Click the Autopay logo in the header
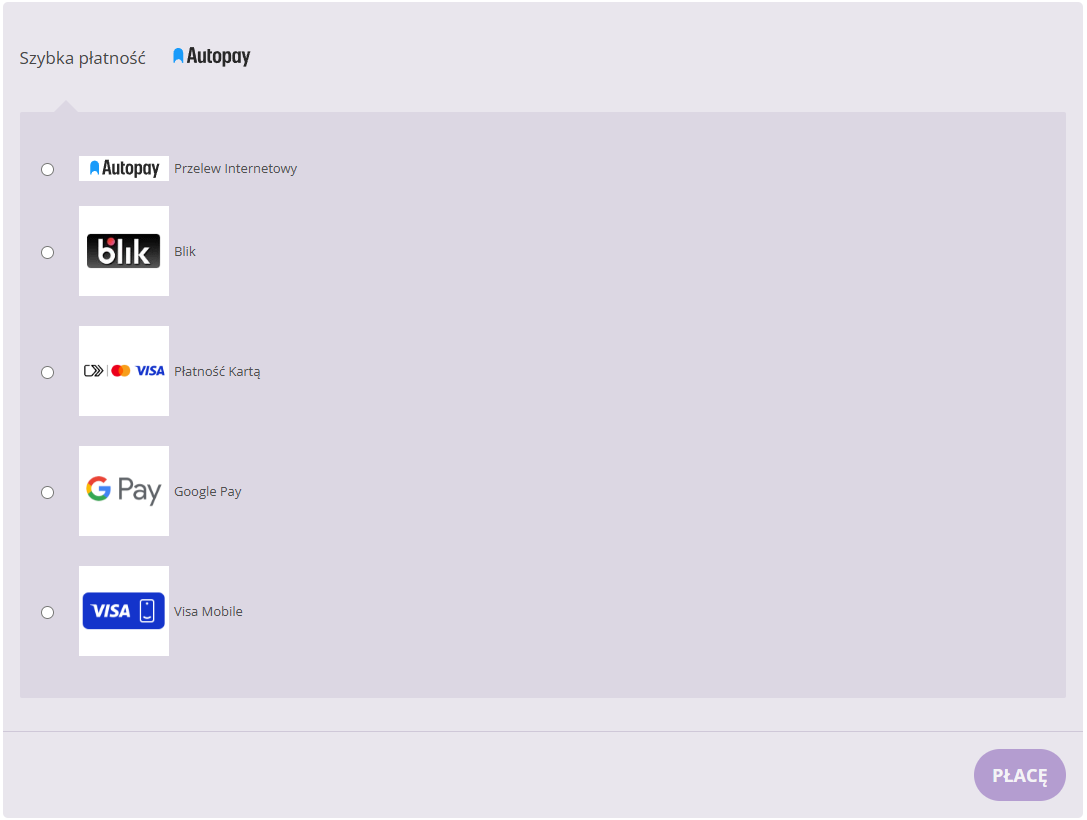Screen dimensions: 1087x820 coord(211,57)
